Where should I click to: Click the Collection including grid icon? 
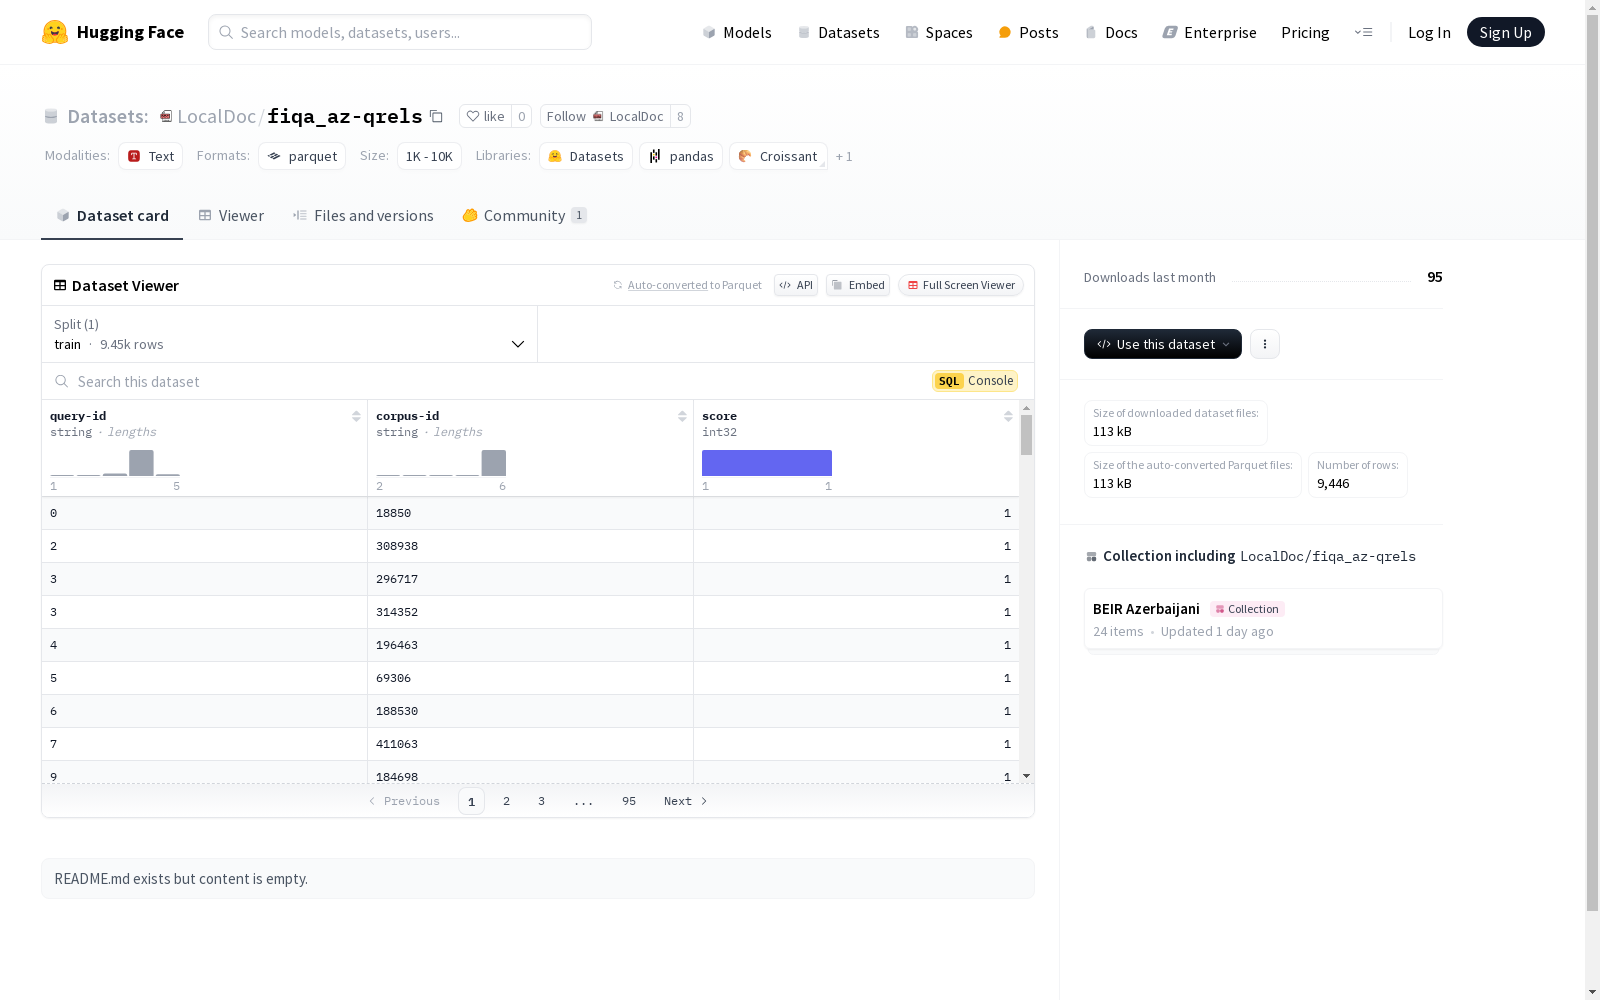(1091, 557)
